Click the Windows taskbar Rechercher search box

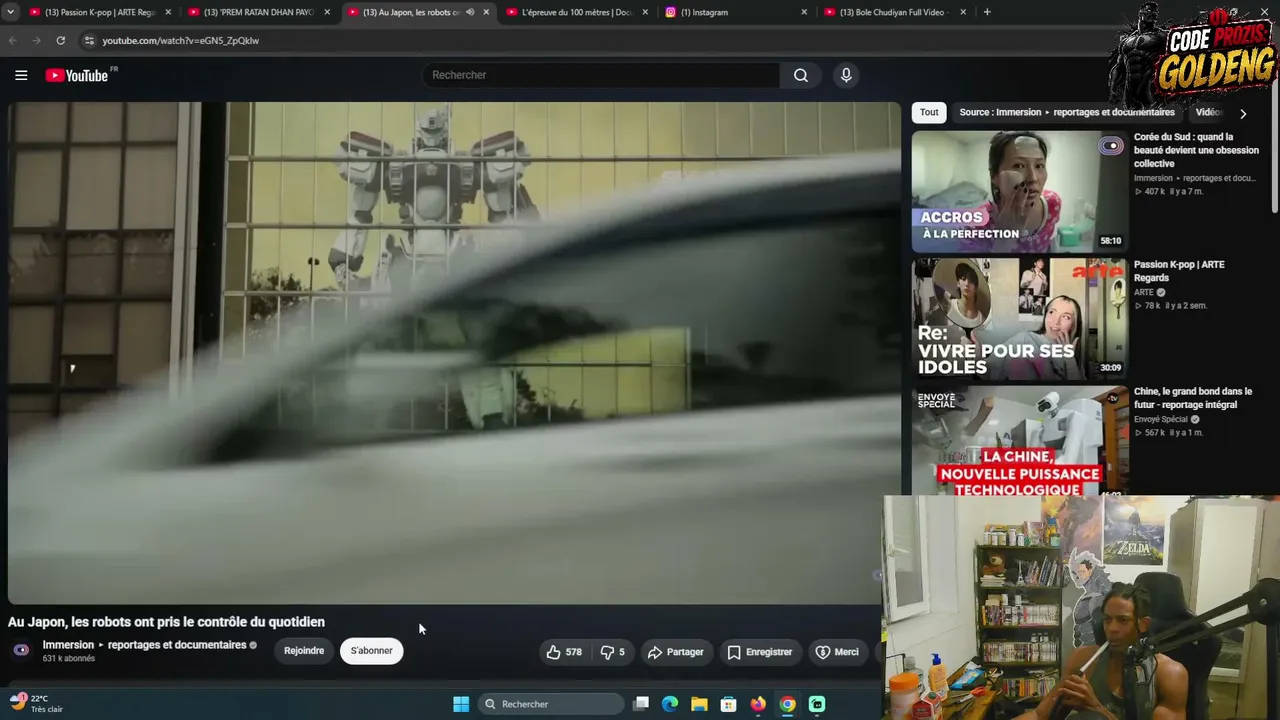[551, 704]
